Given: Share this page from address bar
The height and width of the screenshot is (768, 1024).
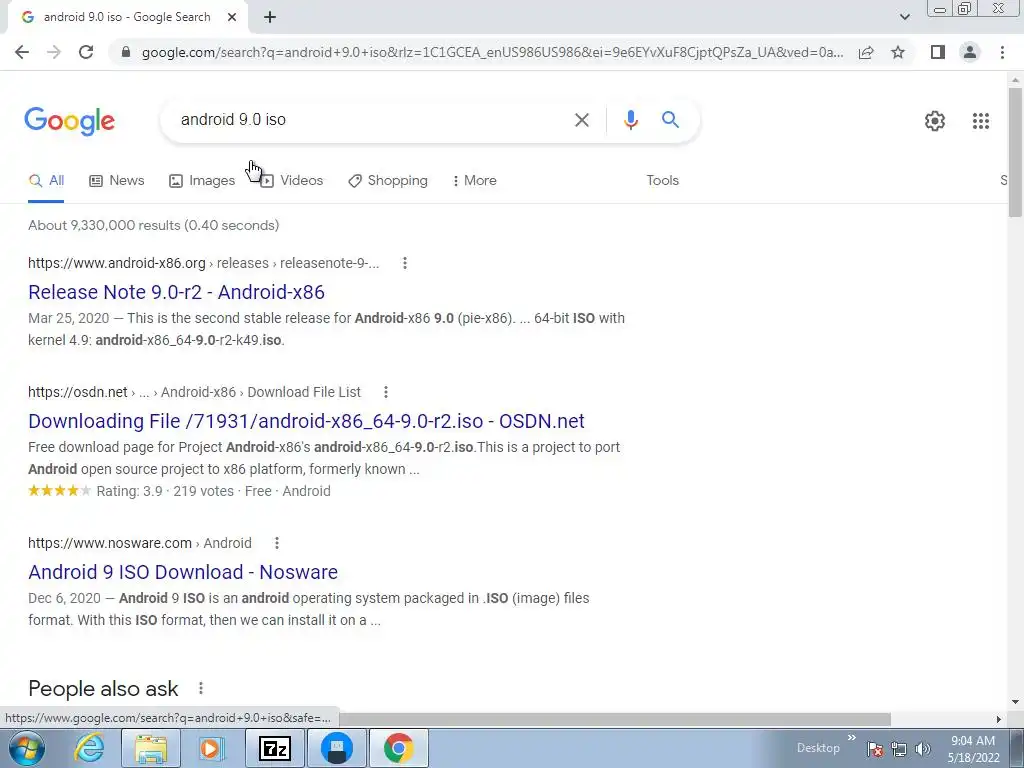Looking at the screenshot, I should click(x=866, y=52).
